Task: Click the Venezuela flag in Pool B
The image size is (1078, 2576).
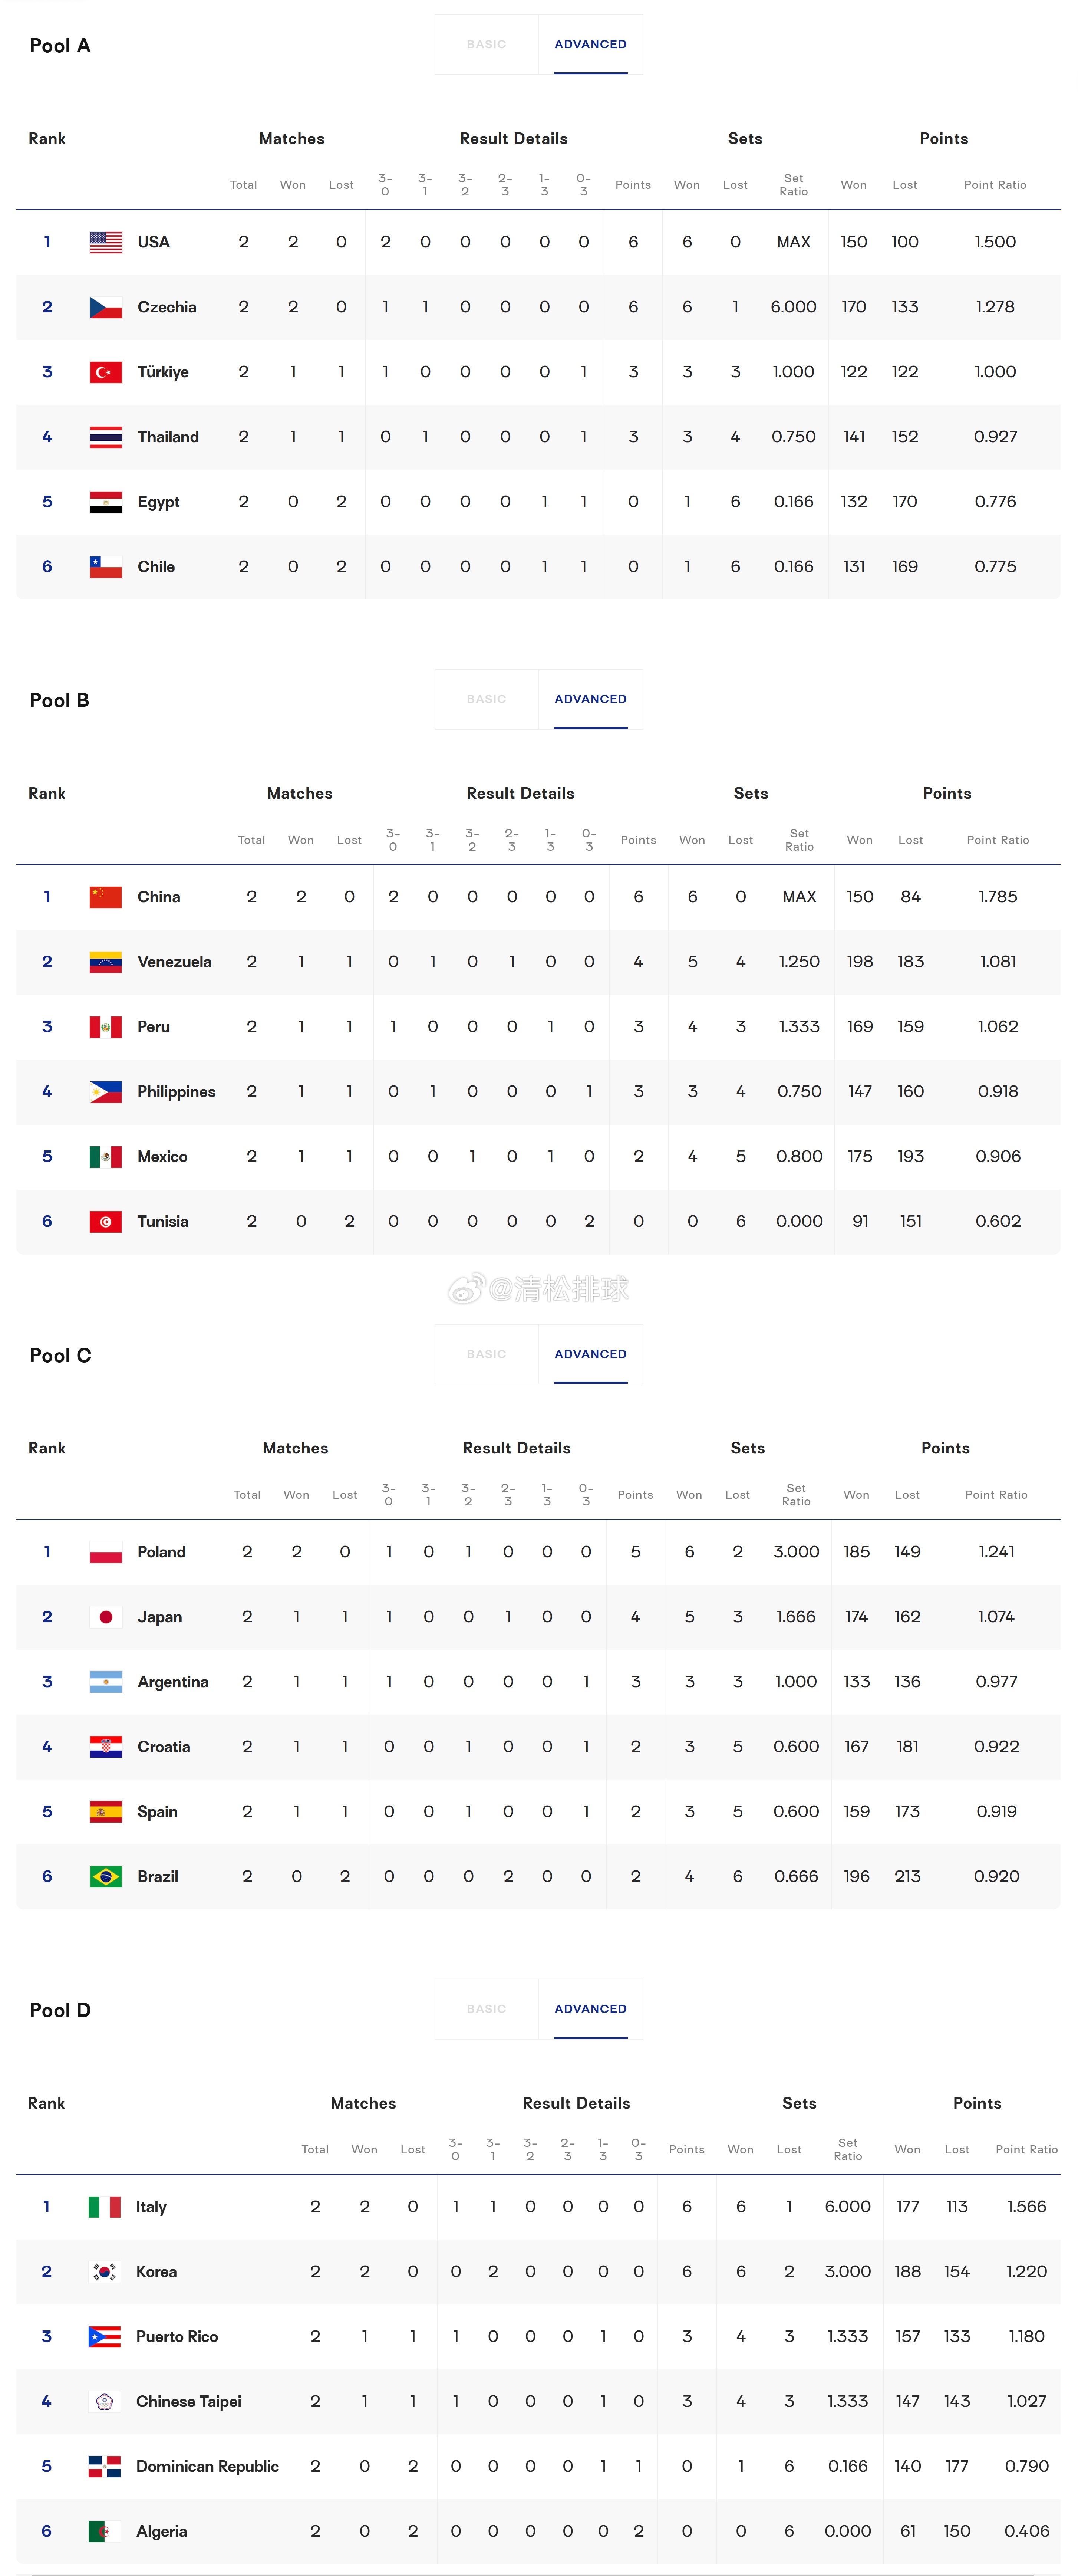Action: pyautogui.click(x=106, y=962)
